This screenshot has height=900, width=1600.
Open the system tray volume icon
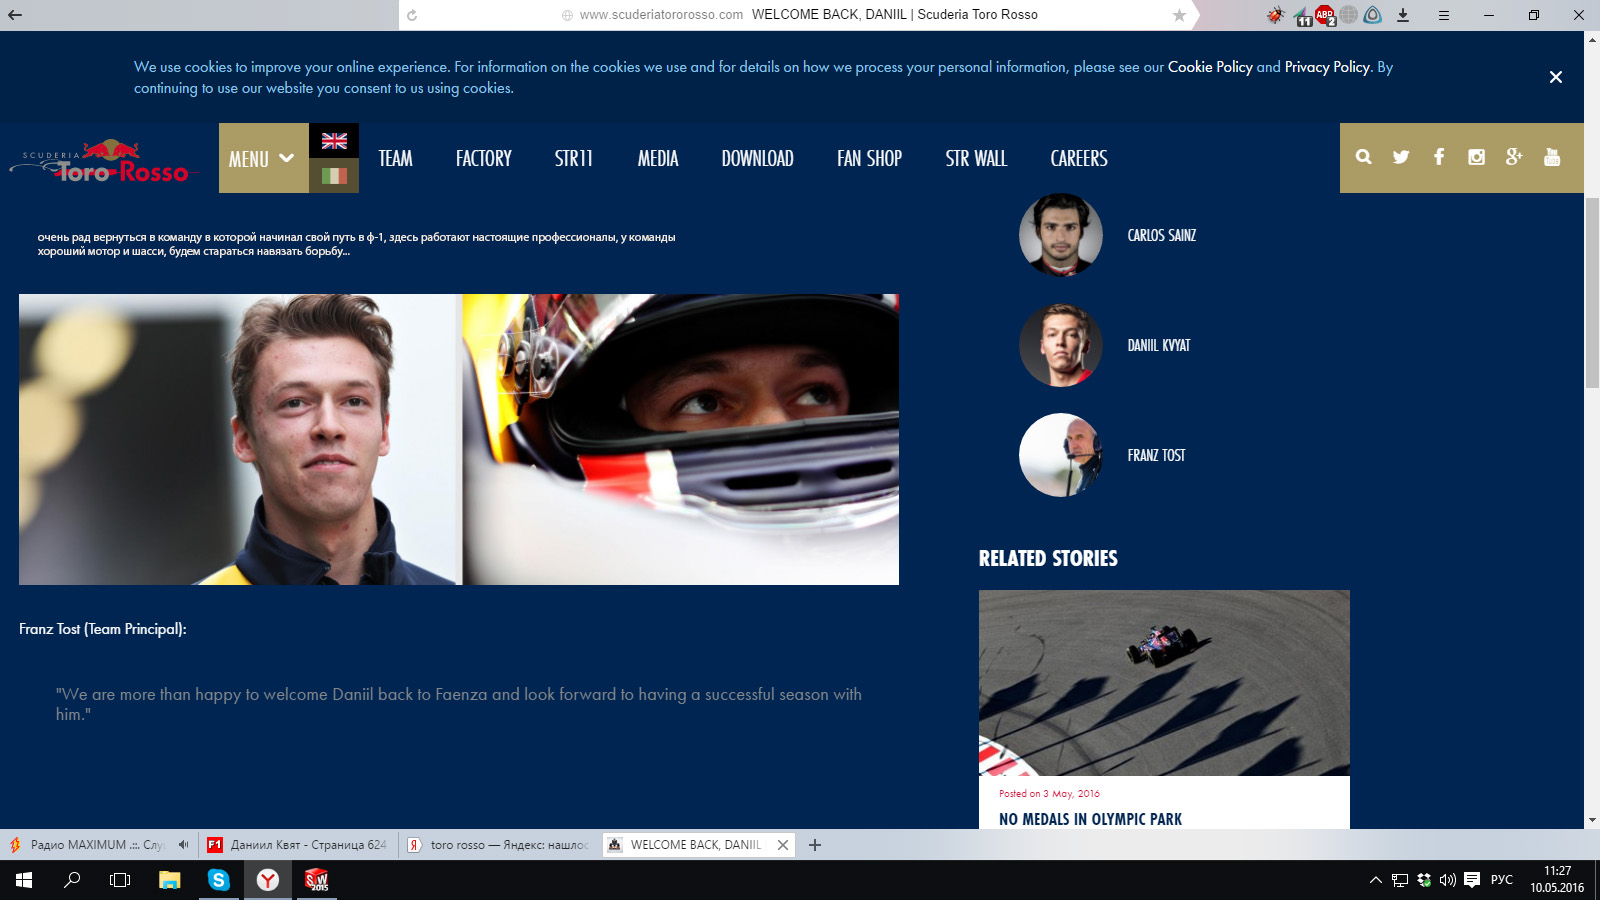point(1447,880)
